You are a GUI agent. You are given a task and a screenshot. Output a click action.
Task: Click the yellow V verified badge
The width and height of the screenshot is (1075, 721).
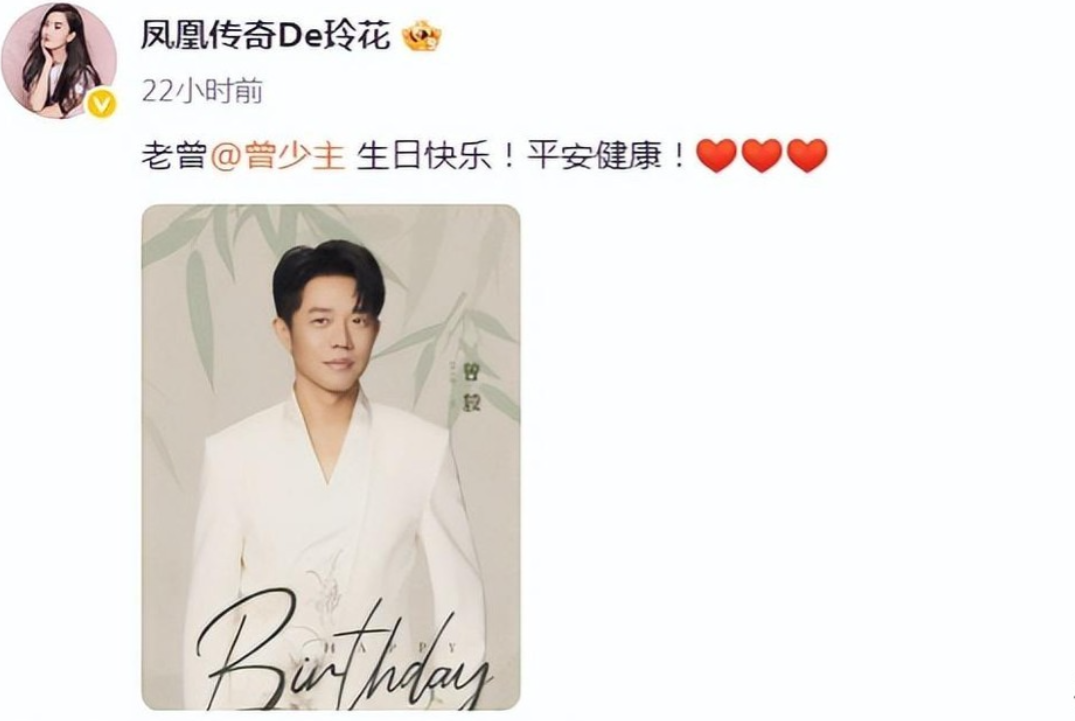pyautogui.click(x=101, y=103)
